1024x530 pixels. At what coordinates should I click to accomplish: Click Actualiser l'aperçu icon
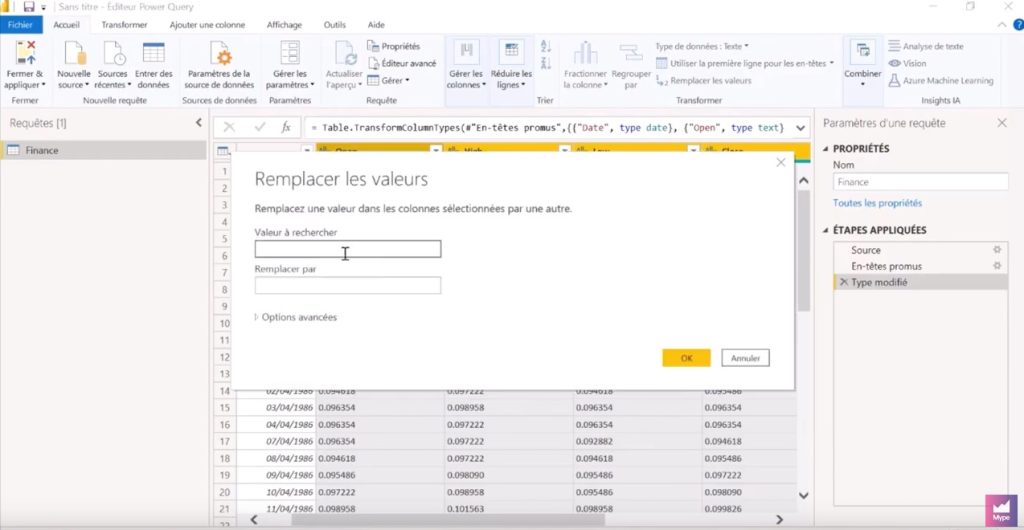344,53
